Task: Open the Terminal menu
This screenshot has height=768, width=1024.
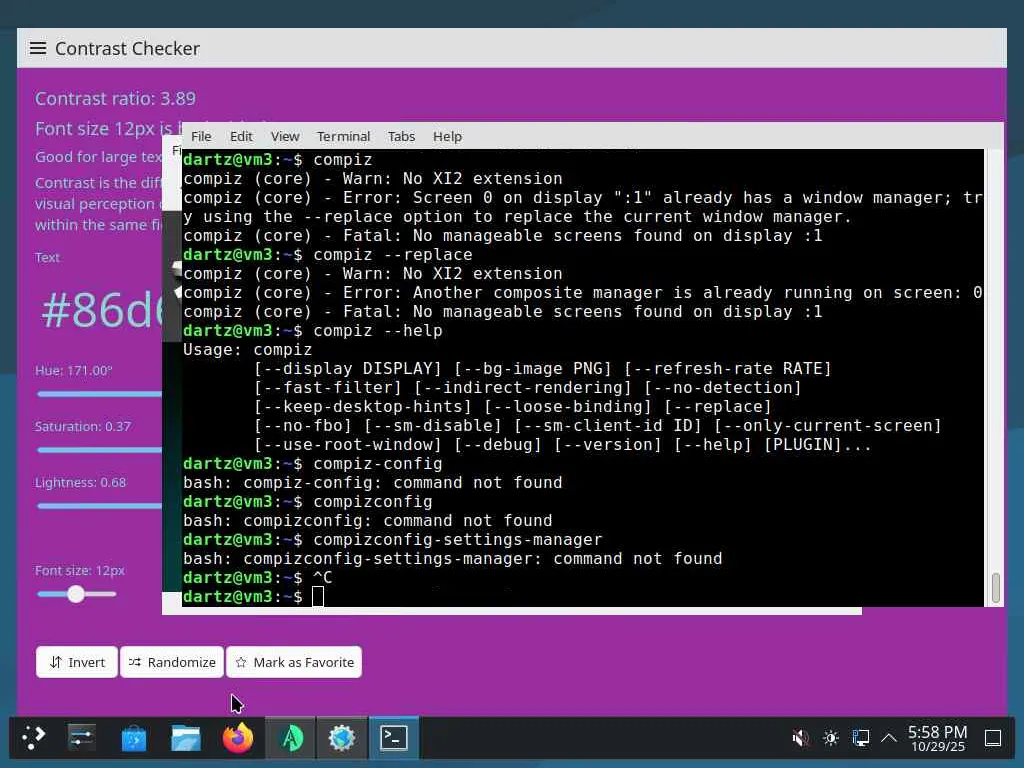Action: pyautogui.click(x=344, y=136)
